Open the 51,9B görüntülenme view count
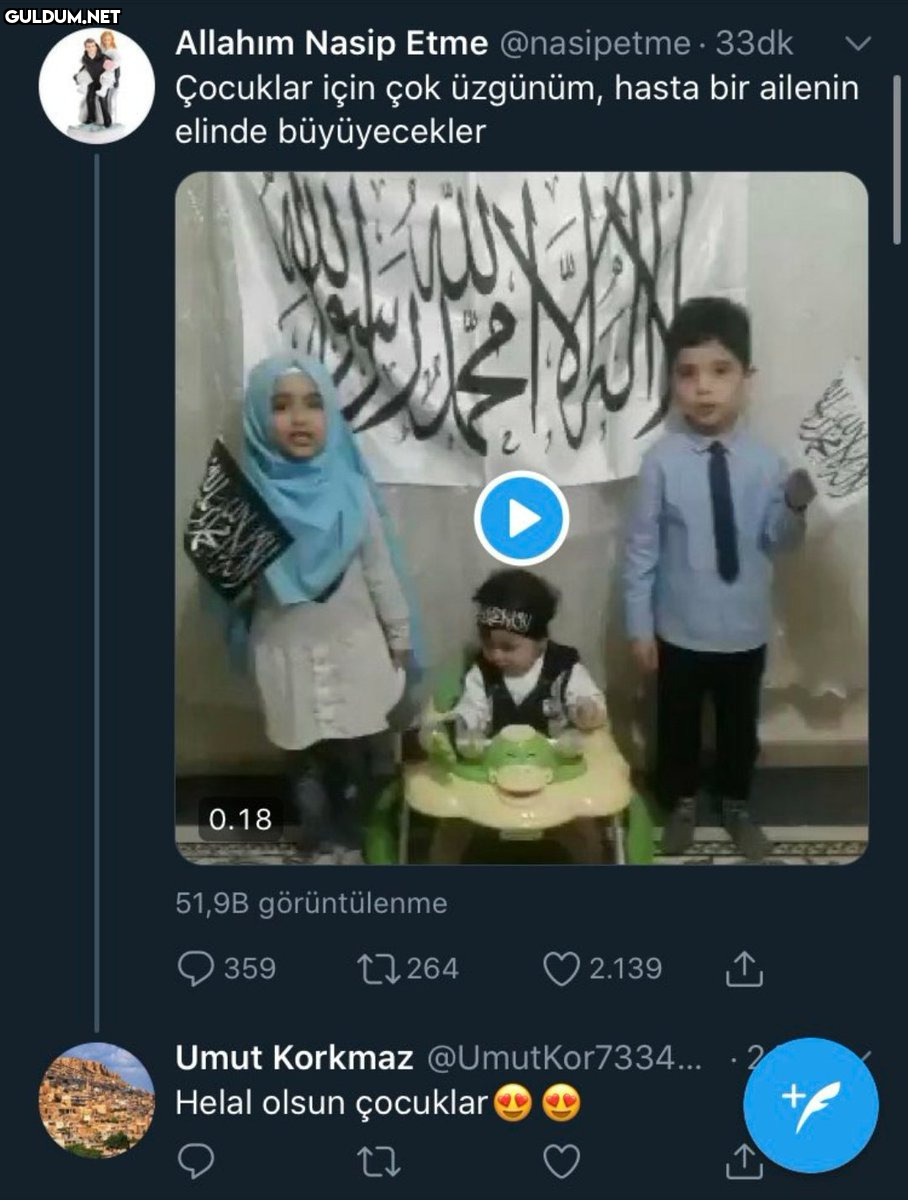 click(311, 904)
